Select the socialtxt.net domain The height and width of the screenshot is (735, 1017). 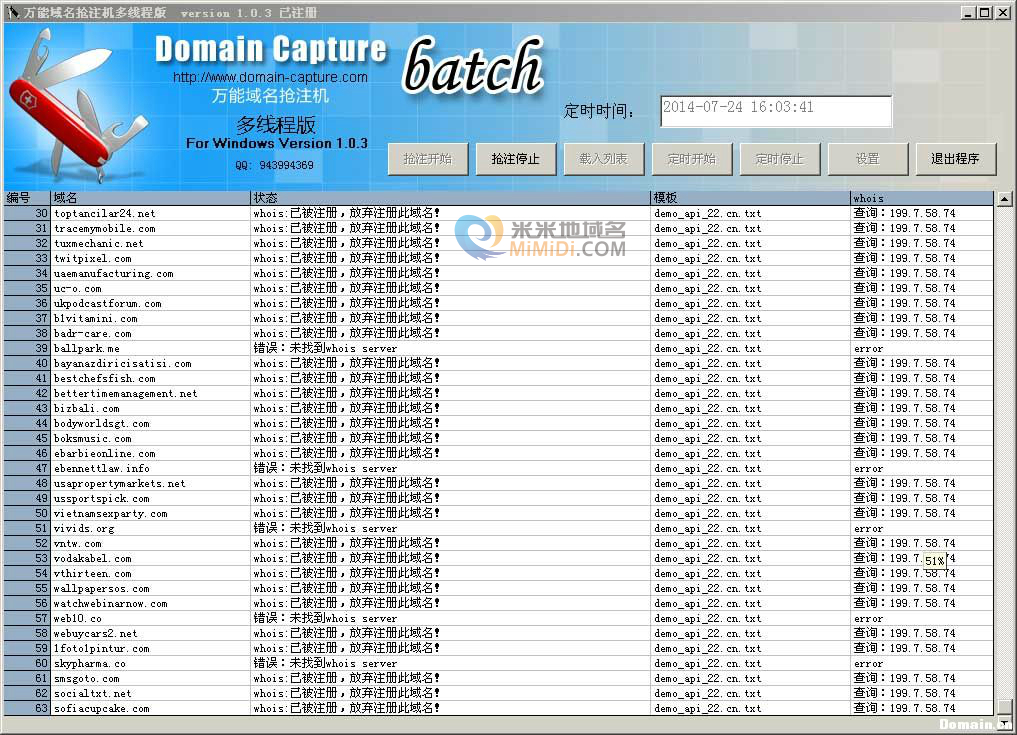[x=93, y=693]
